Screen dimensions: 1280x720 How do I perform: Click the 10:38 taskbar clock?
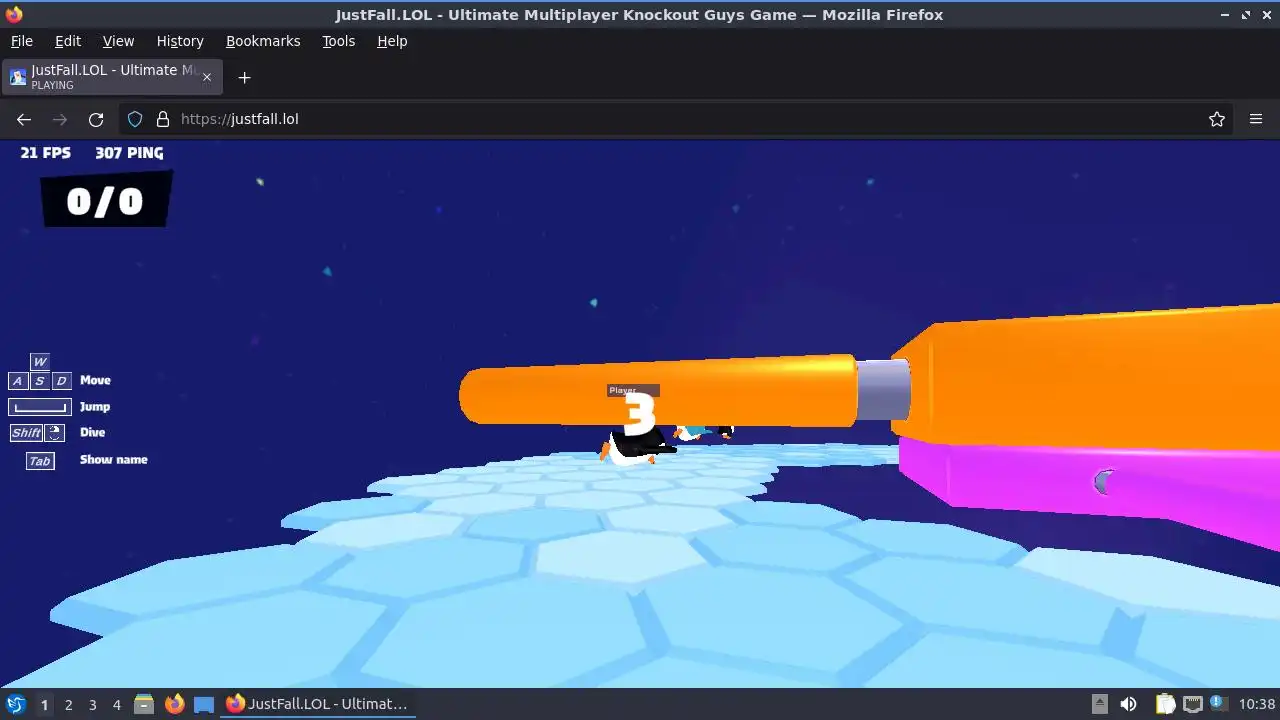point(1257,704)
